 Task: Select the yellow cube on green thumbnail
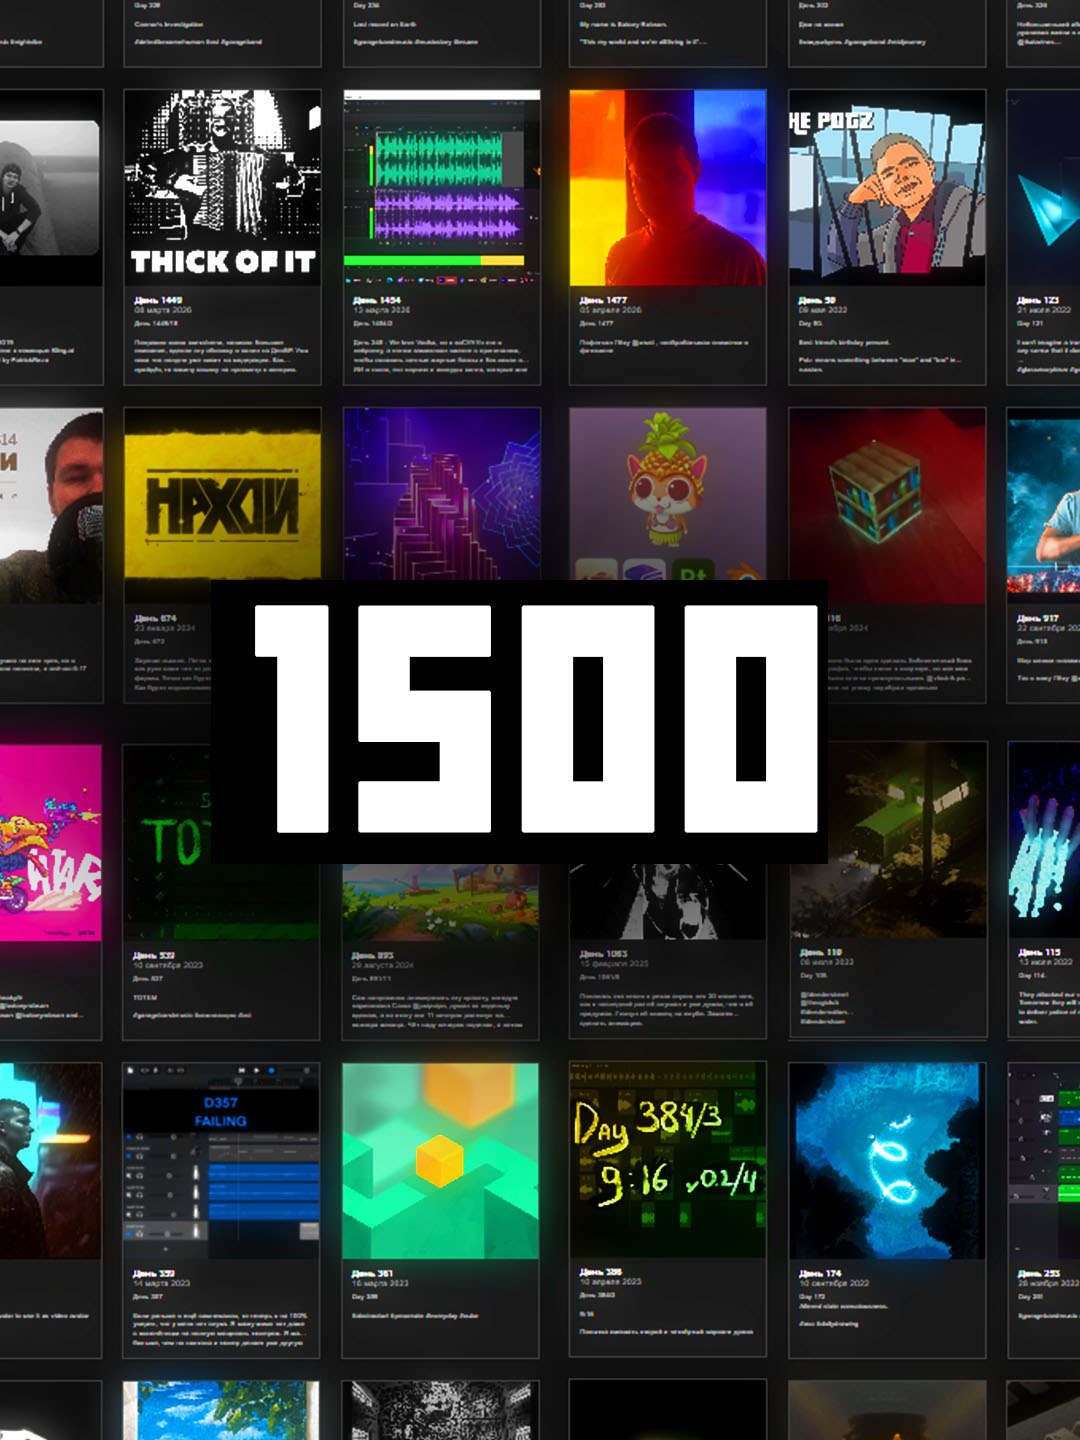(441, 1160)
